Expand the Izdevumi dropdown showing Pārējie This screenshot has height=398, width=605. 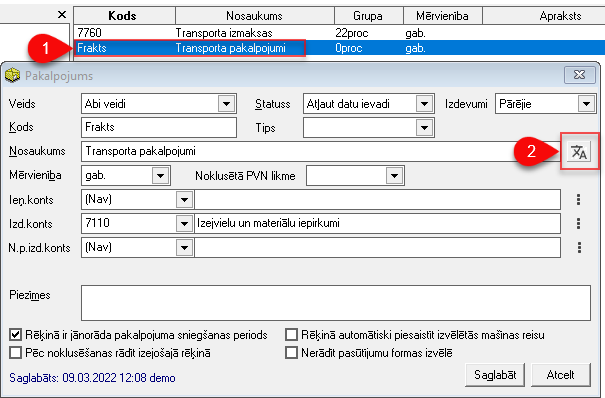point(586,104)
